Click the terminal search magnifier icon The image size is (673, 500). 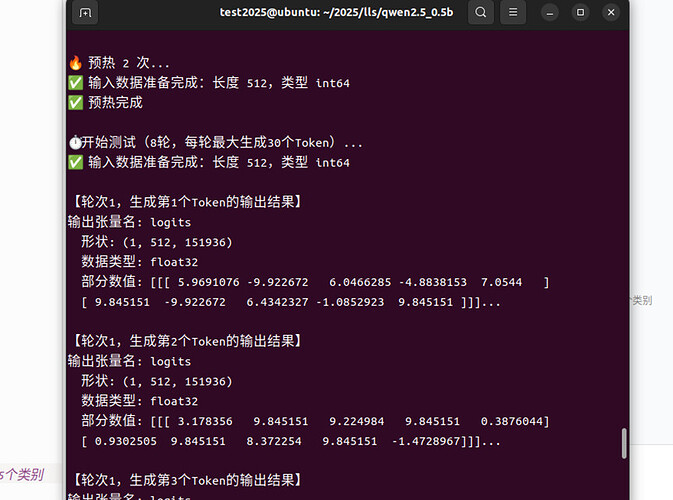point(481,13)
